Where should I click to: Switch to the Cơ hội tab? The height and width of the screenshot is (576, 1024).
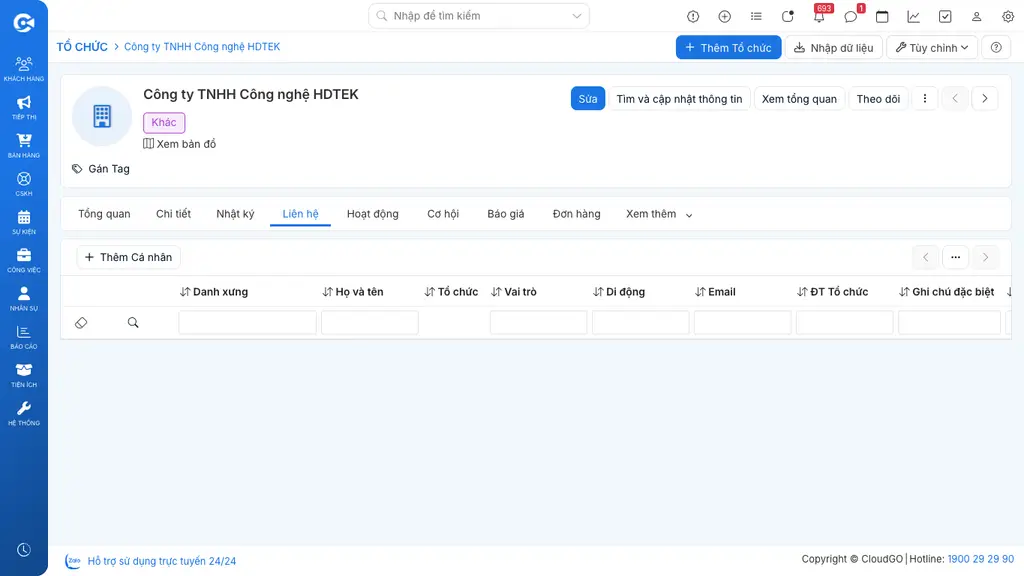(443, 214)
